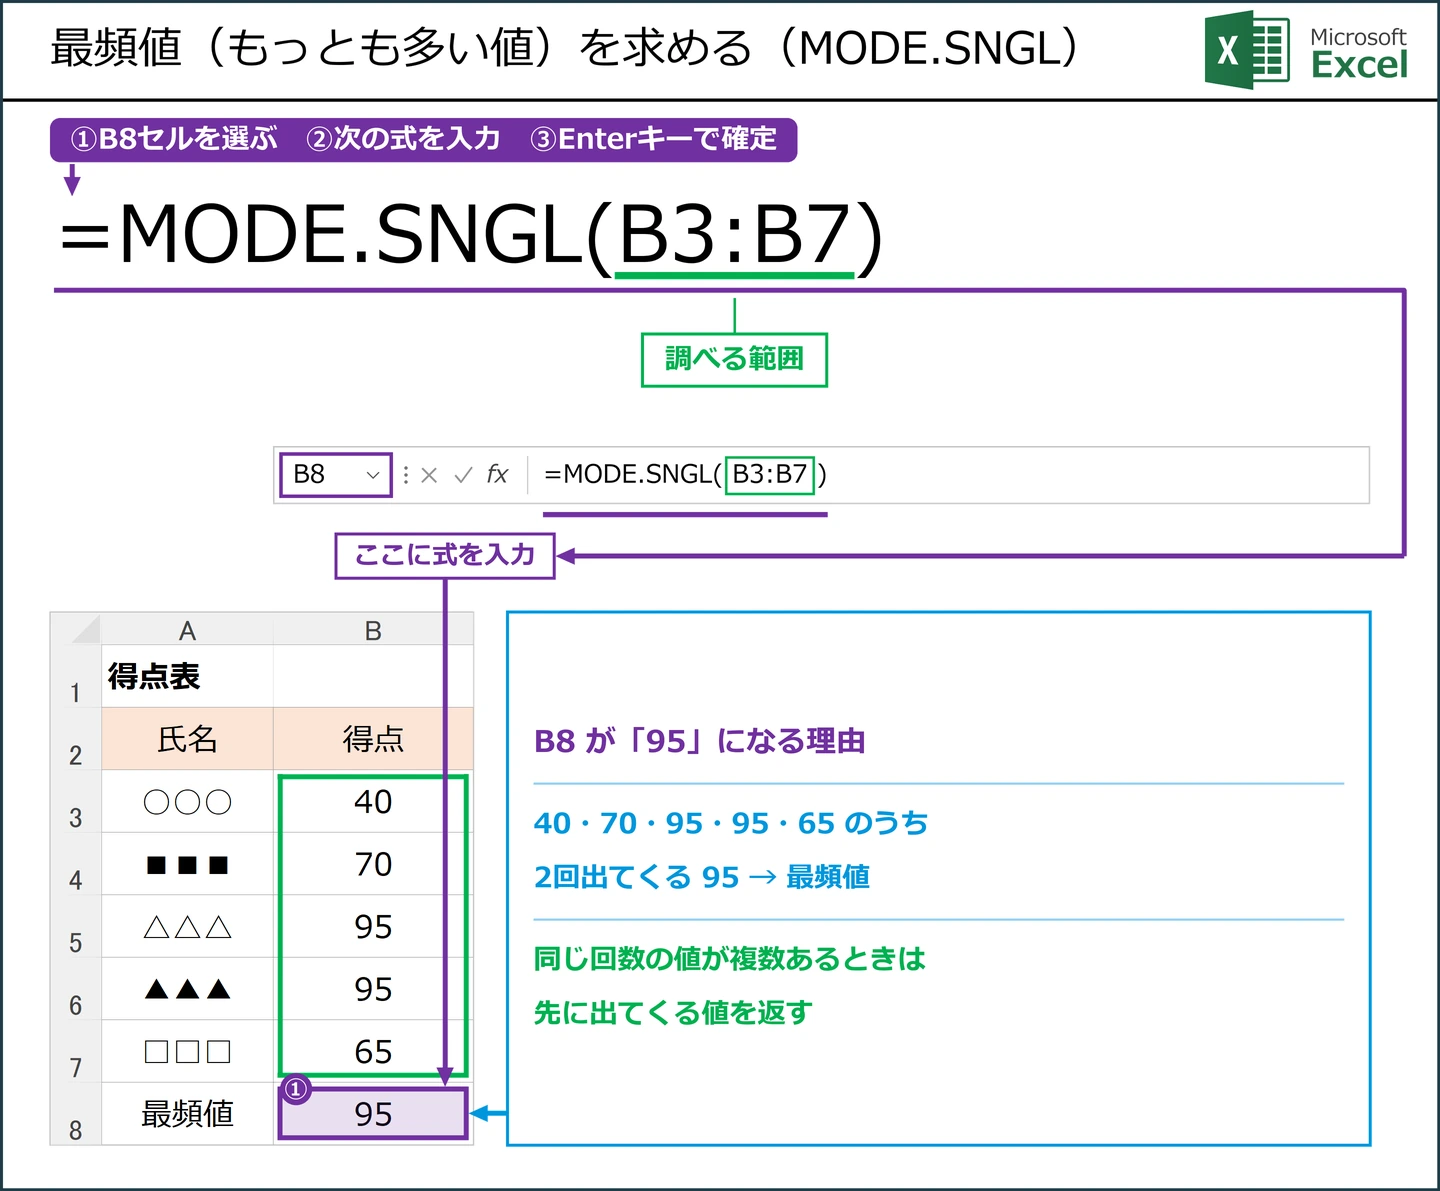Select the score cell with 65

(x=373, y=1052)
